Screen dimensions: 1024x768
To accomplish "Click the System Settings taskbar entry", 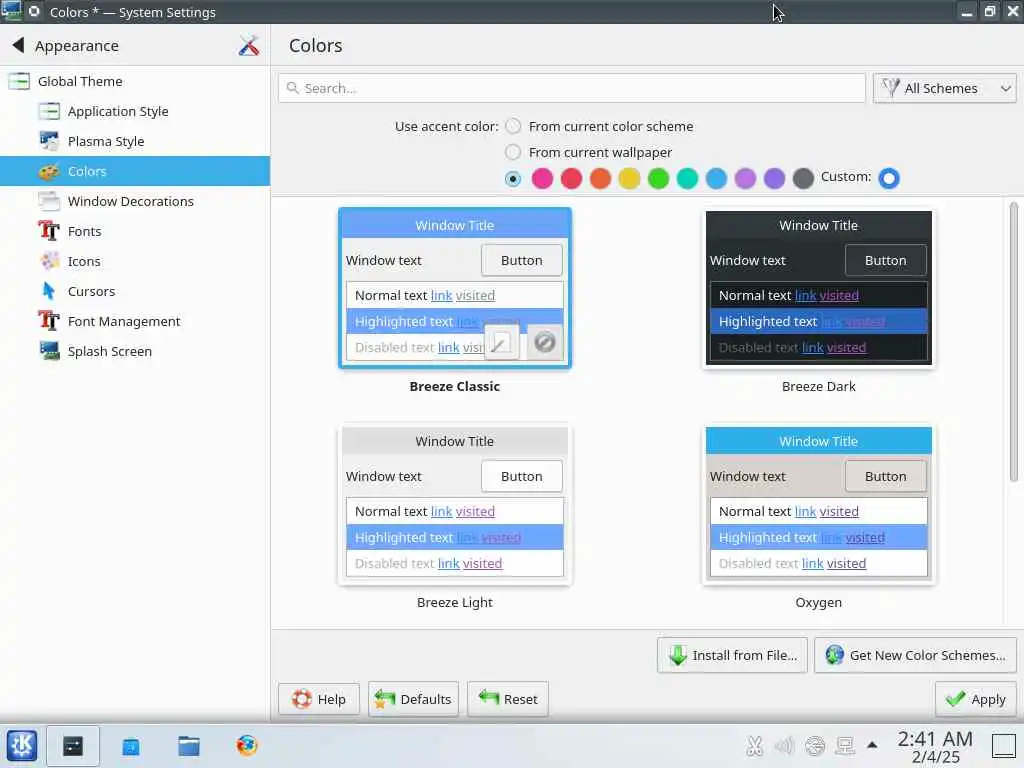I will (72, 745).
